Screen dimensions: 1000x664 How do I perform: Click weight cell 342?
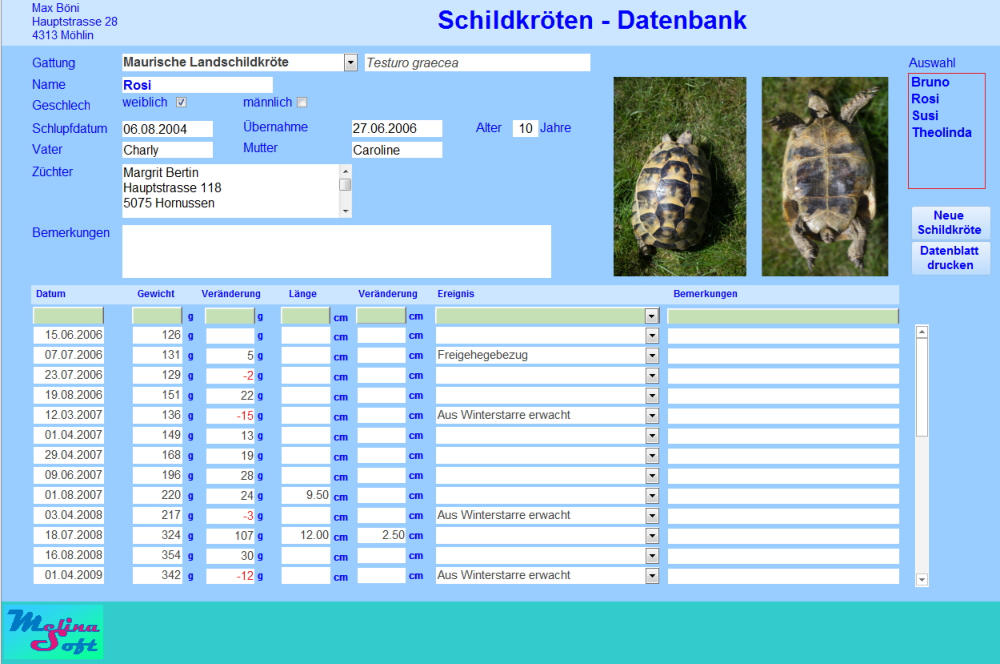(x=158, y=576)
